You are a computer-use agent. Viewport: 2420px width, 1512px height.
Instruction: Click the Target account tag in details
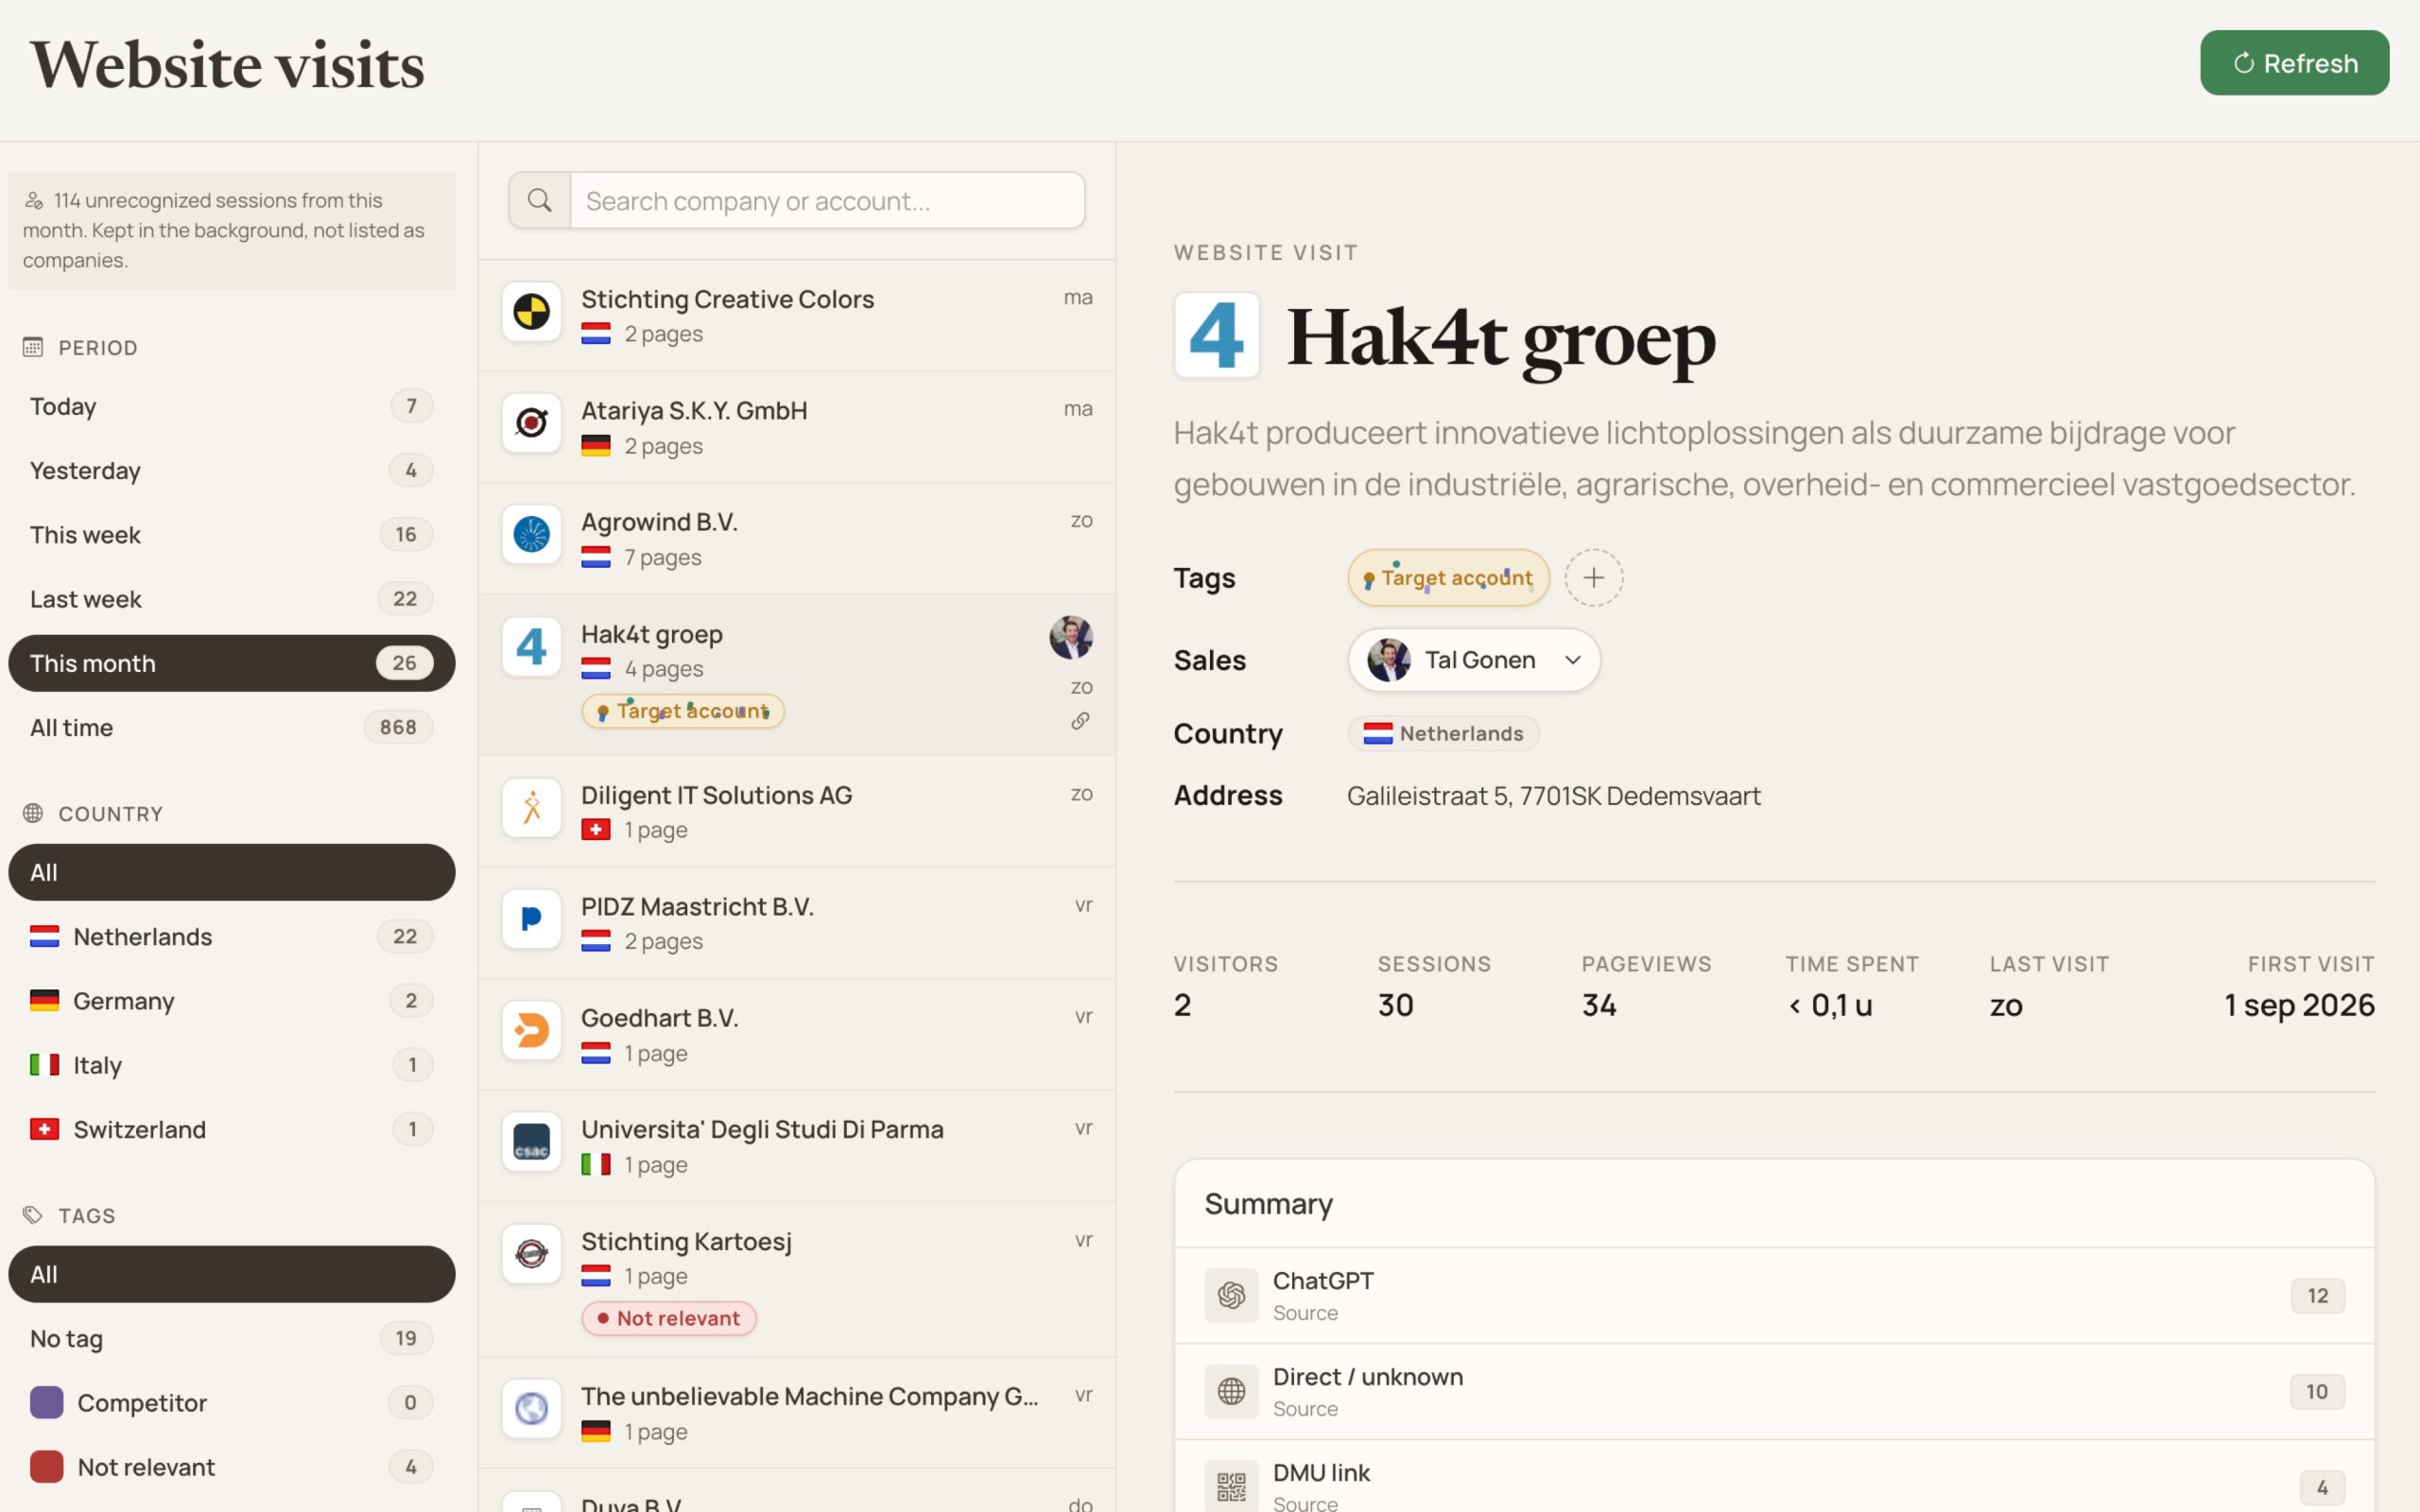[x=1448, y=578]
